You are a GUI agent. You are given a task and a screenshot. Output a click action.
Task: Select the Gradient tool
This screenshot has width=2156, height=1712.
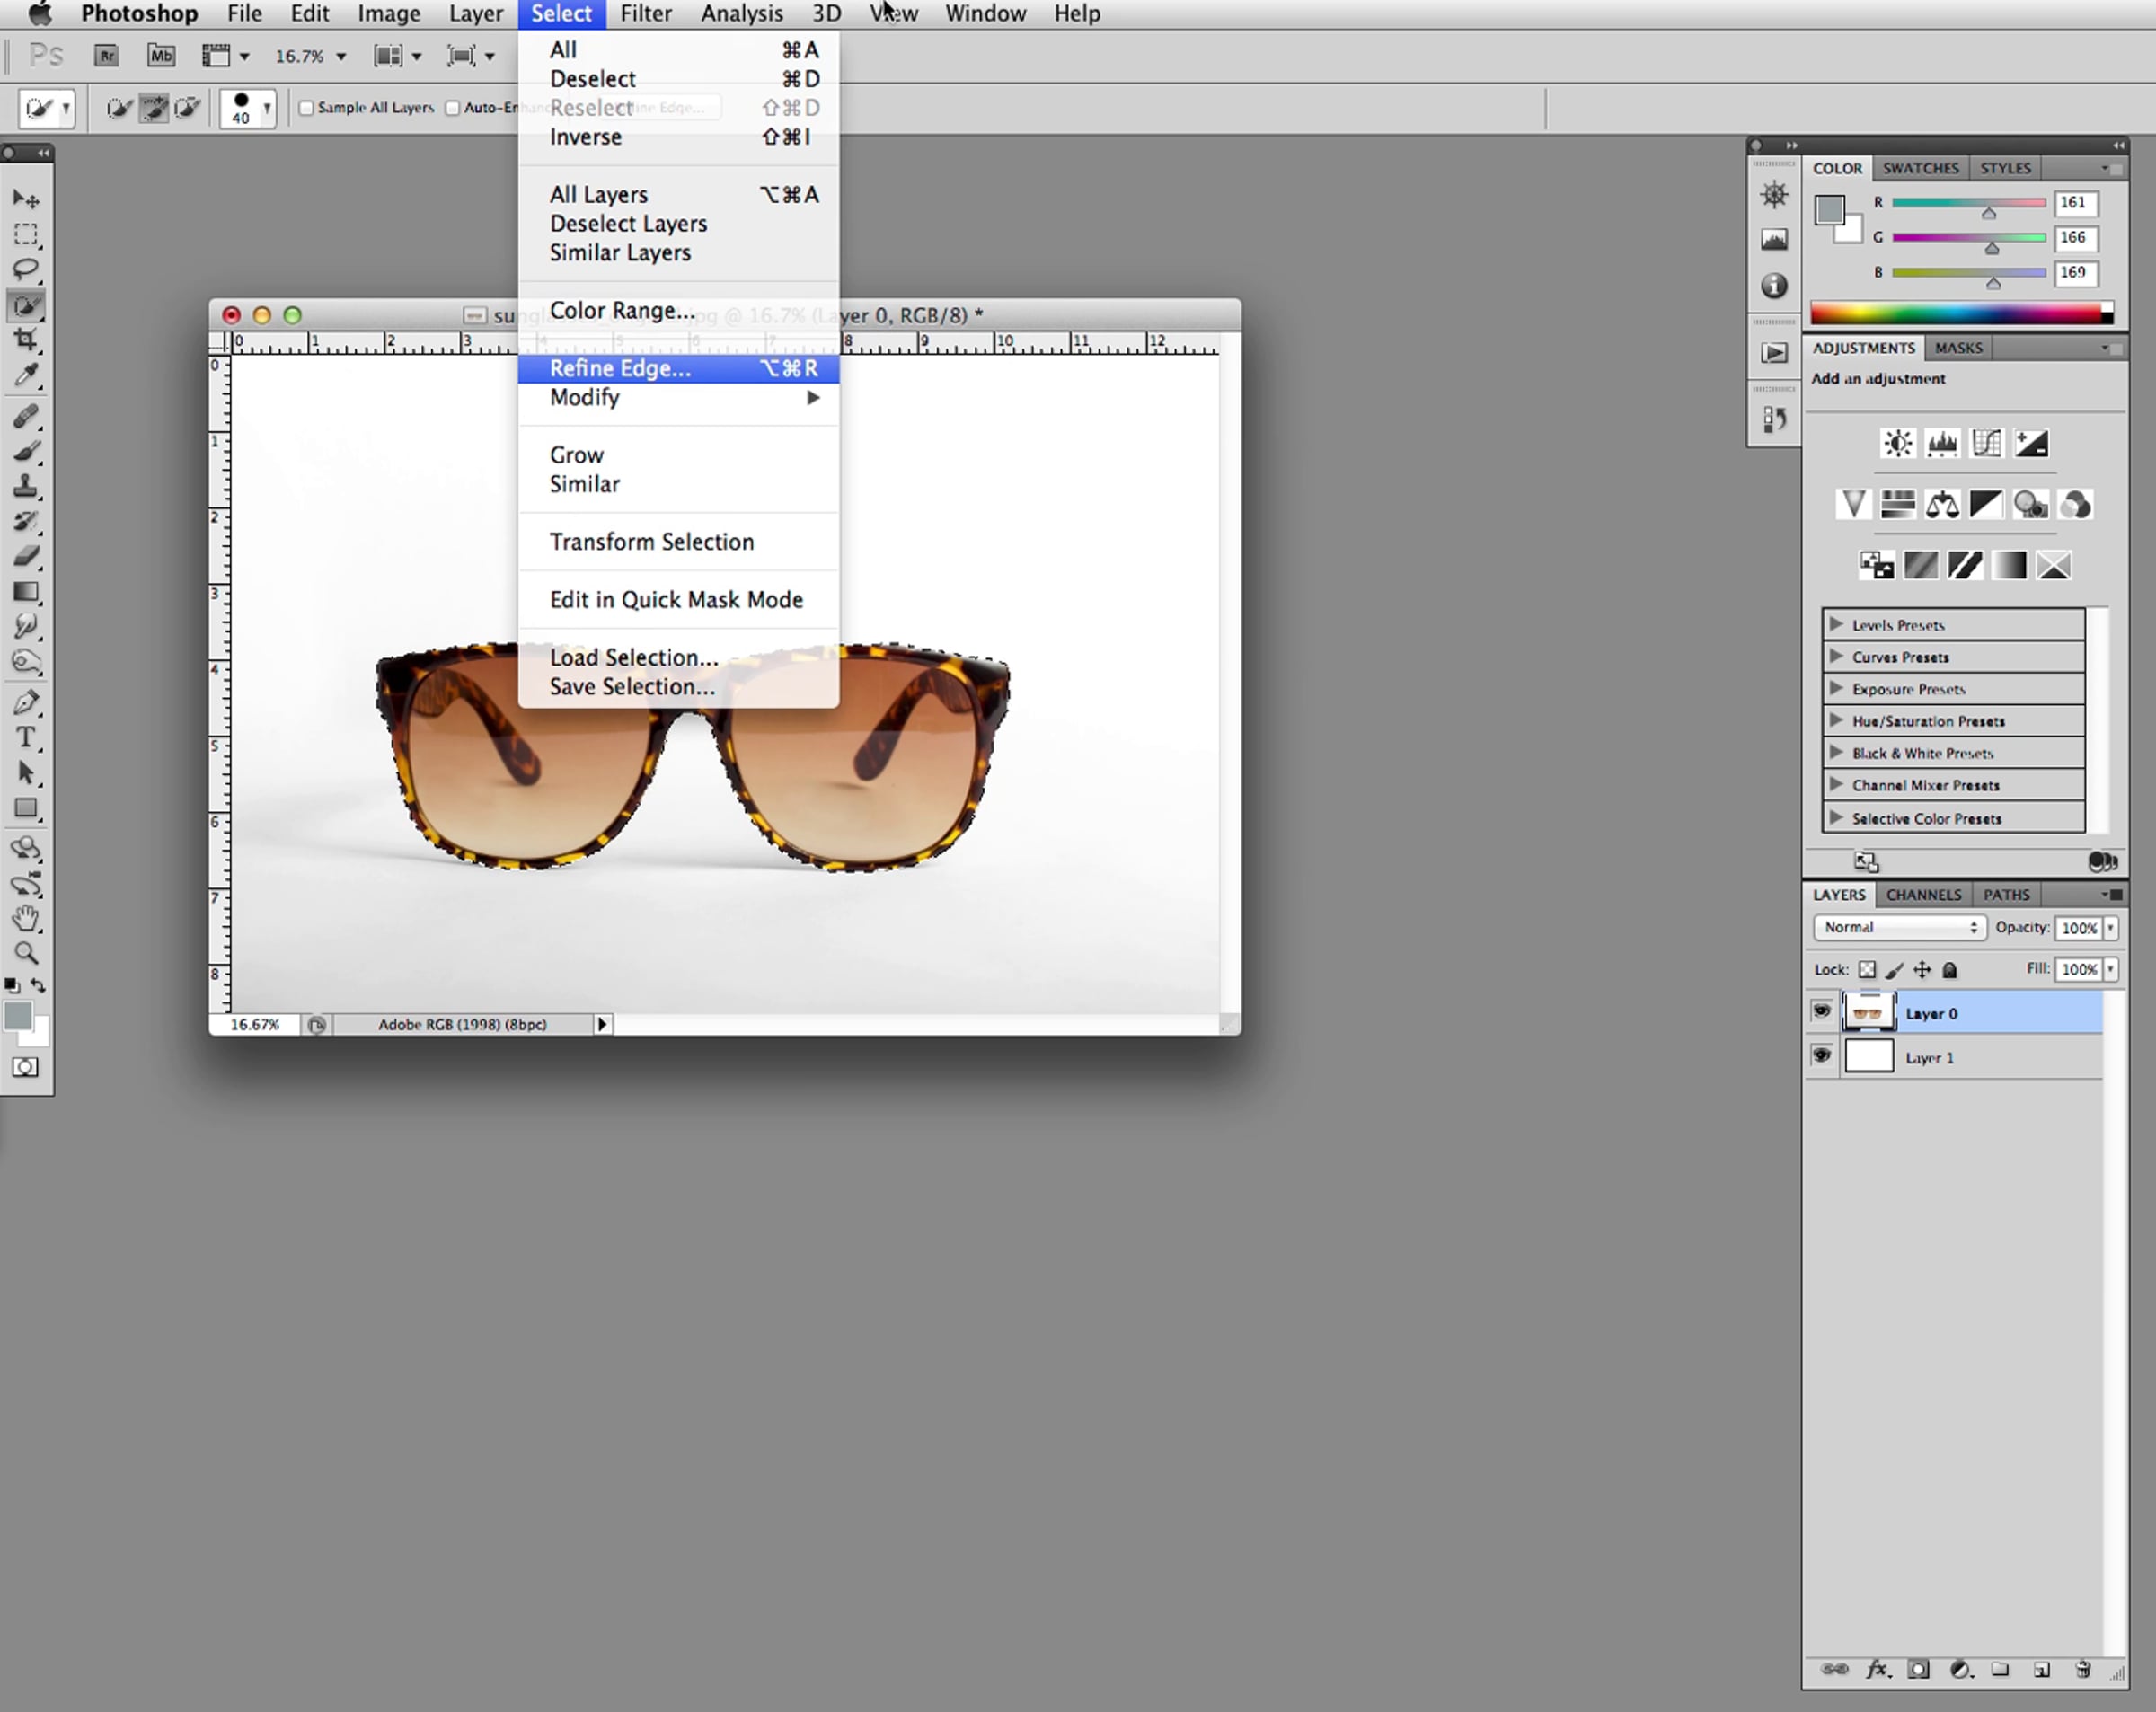coord(26,591)
